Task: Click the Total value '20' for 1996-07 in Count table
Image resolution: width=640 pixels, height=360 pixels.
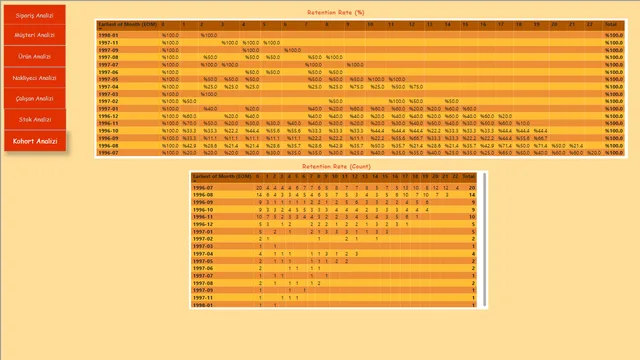Action: click(472, 188)
